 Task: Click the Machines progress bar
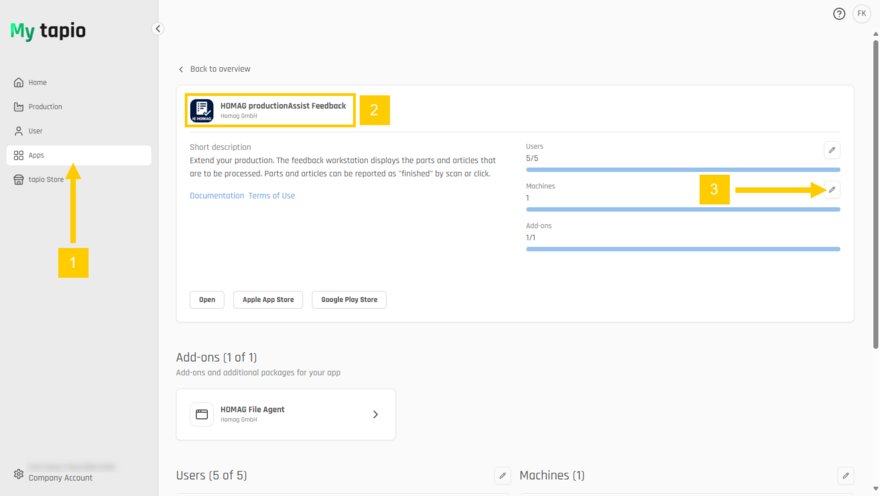pos(683,209)
